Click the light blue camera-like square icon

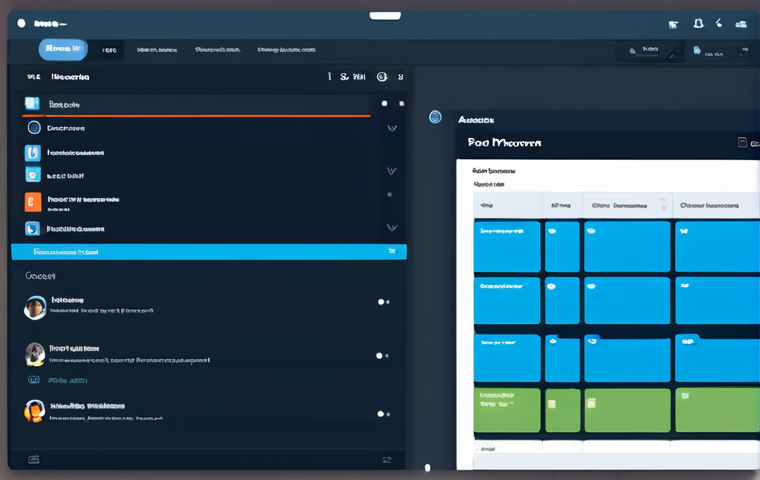33,174
